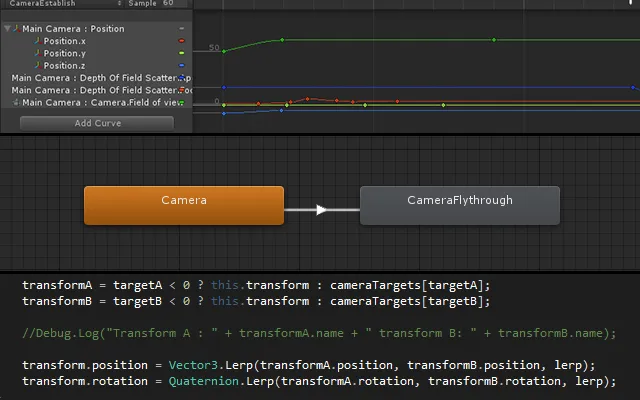Click the blue color dot for Position.z
Image resolution: width=640 pixels, height=400 pixels.
pos(182,65)
